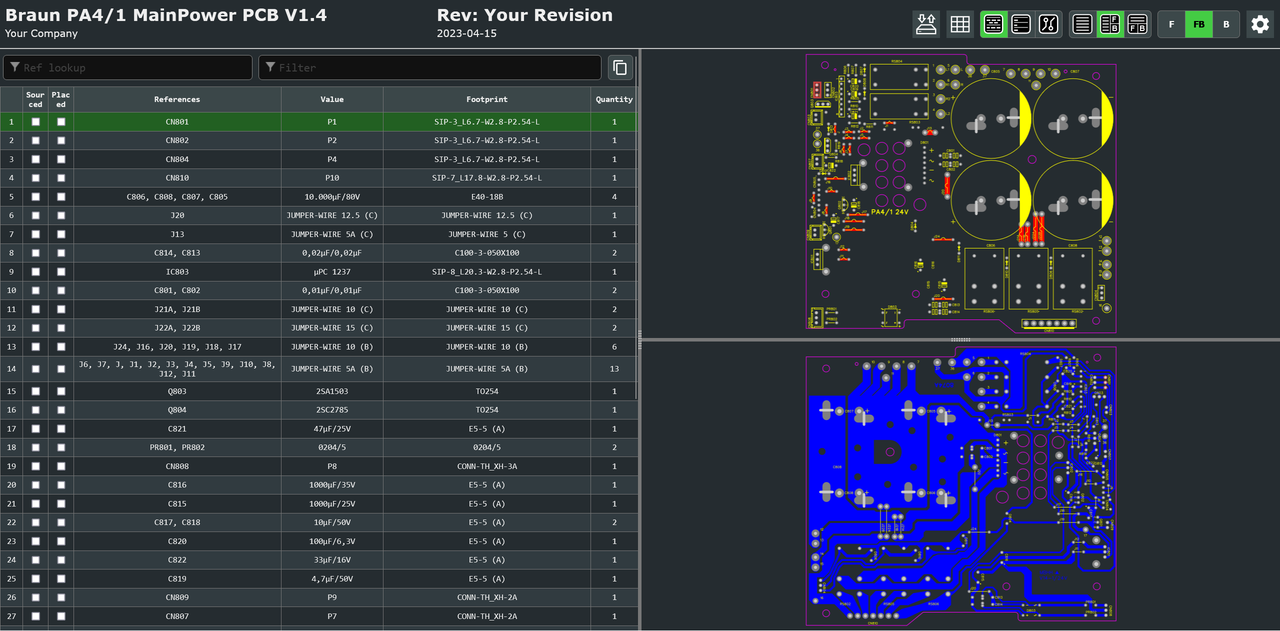Show only the back layer (B)
The image size is (1280, 631).
[1226, 24]
